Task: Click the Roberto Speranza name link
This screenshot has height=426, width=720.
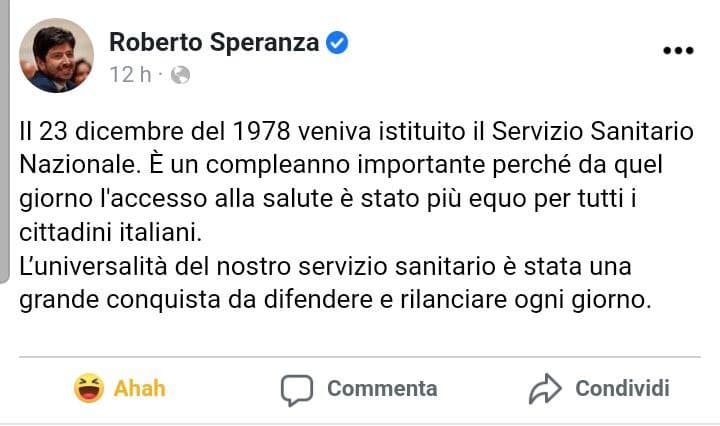Action: pos(214,42)
